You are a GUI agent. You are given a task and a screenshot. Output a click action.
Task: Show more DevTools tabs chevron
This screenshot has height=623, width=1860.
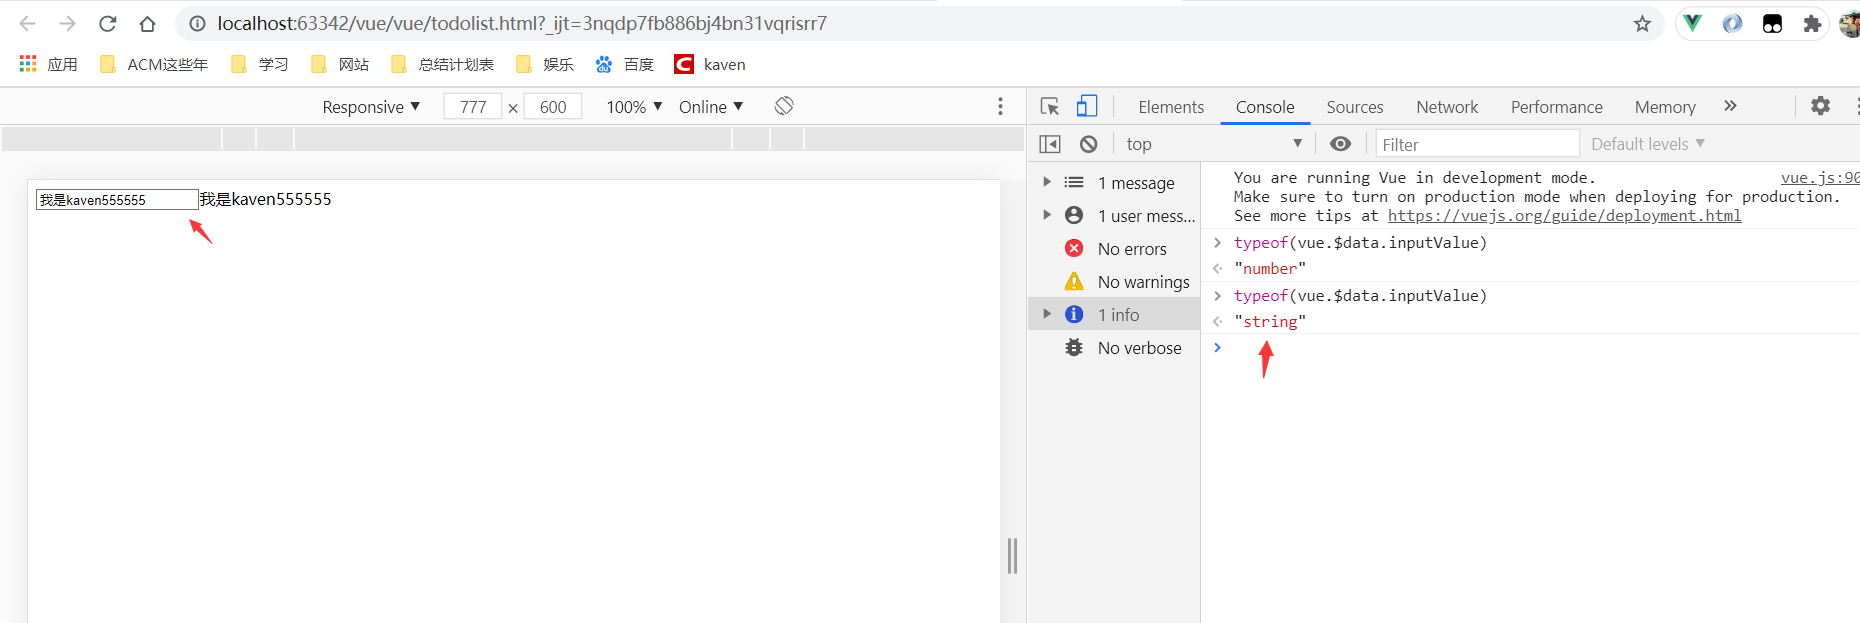coord(1730,106)
